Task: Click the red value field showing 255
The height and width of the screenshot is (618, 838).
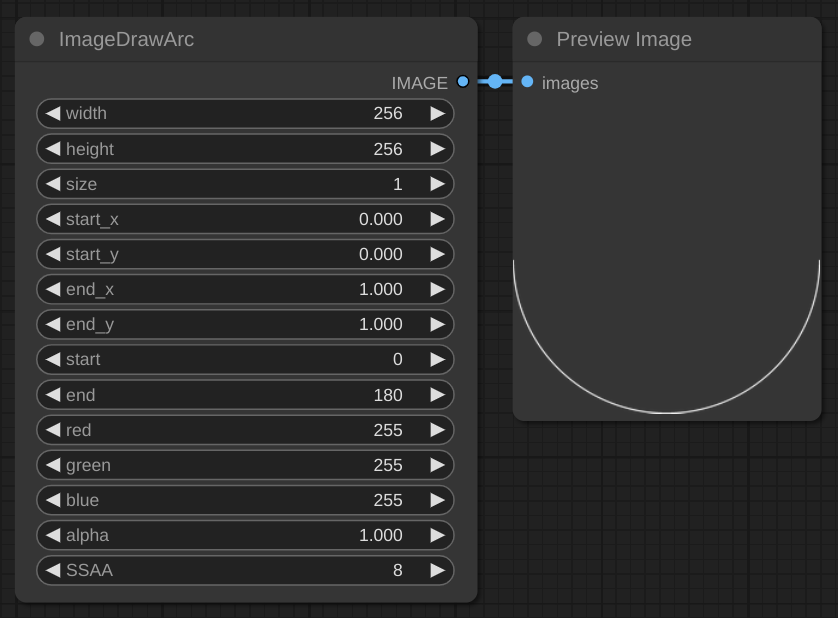Action: click(x=245, y=430)
